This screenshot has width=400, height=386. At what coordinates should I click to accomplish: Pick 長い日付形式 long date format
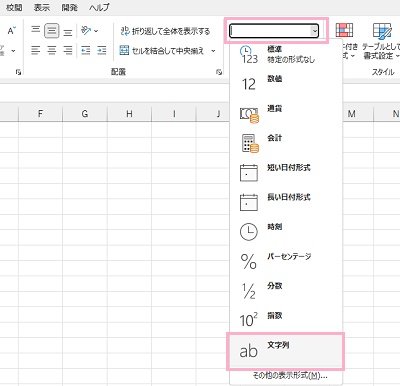tap(286, 202)
